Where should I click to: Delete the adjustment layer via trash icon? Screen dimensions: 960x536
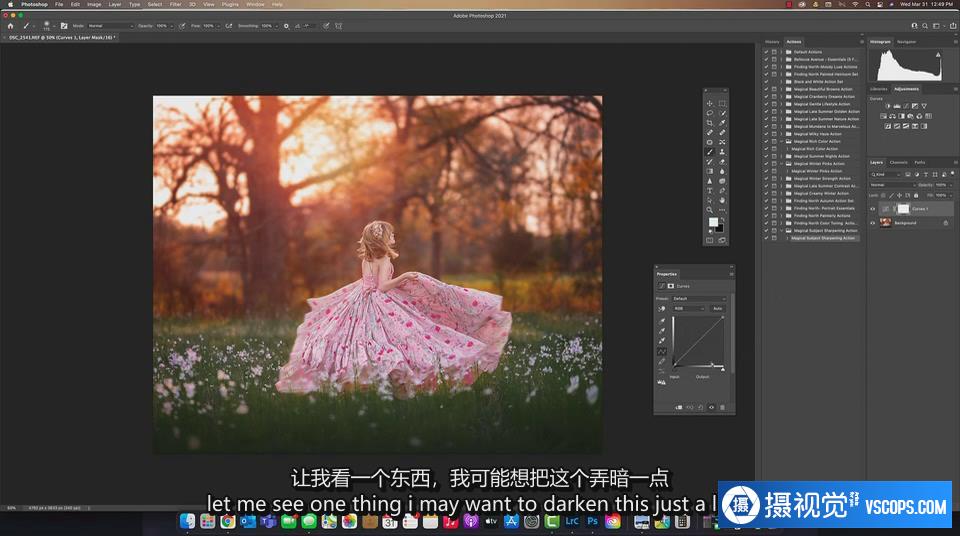(x=722, y=407)
